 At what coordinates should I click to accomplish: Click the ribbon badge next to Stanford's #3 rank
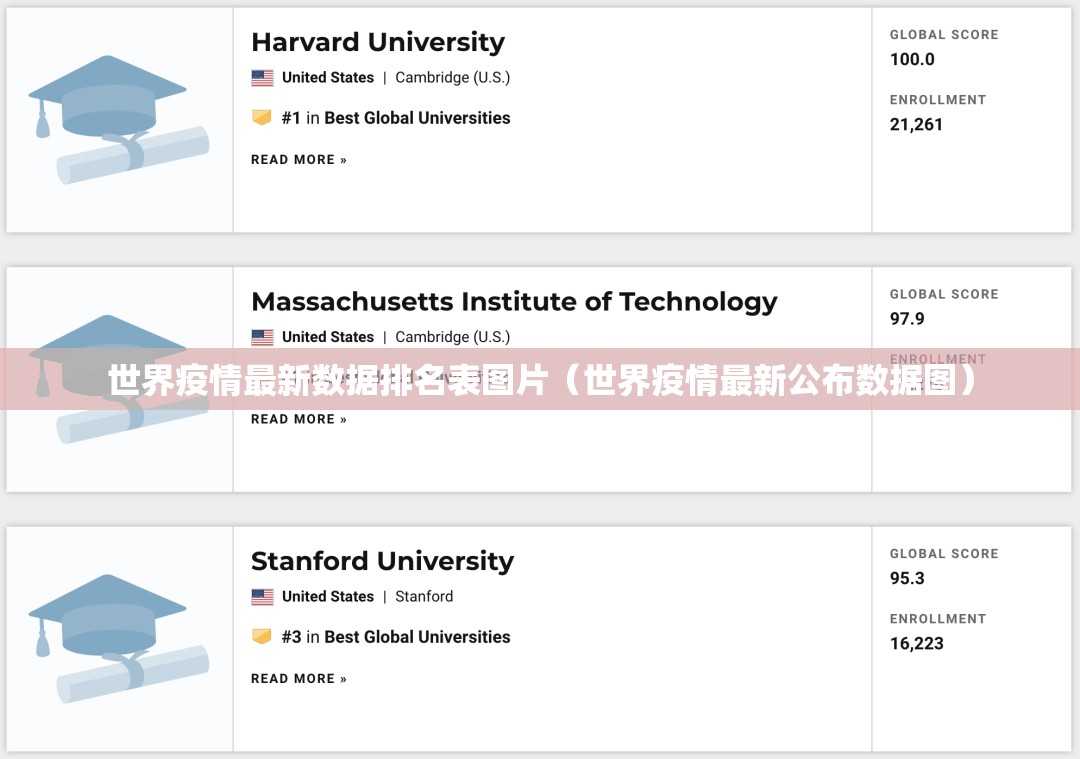[x=261, y=636]
